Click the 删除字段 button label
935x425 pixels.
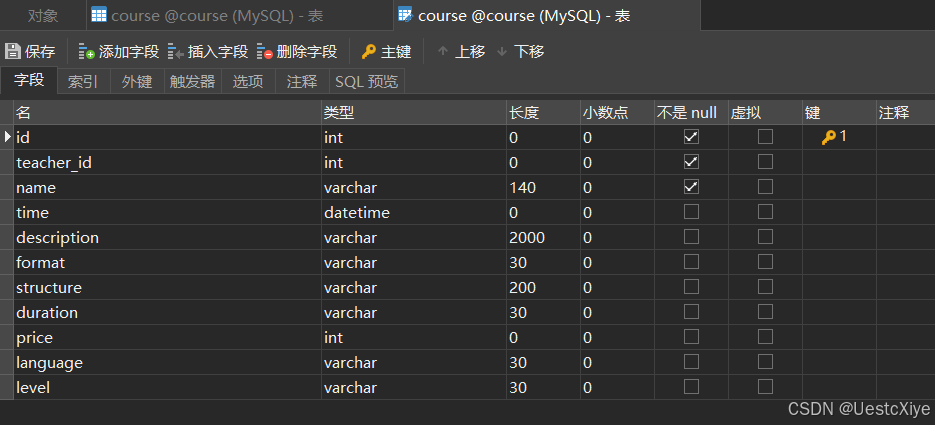307,52
